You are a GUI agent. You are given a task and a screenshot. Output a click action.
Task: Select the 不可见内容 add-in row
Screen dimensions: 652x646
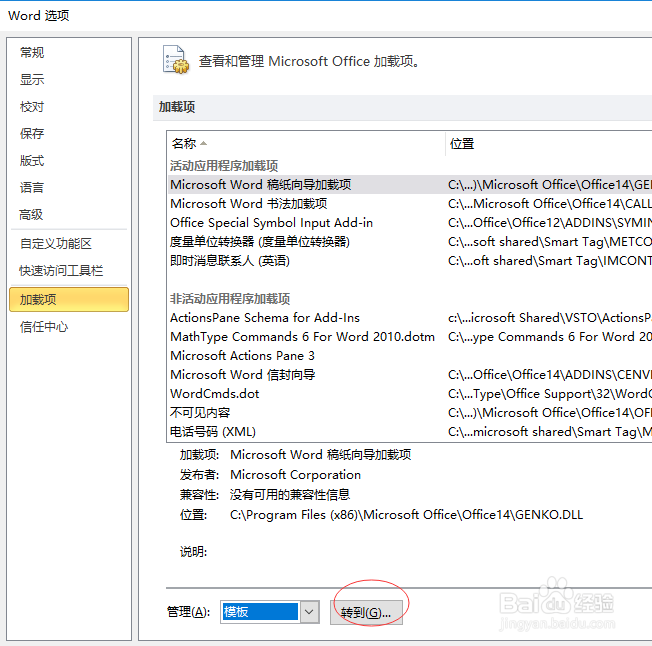coord(410,413)
